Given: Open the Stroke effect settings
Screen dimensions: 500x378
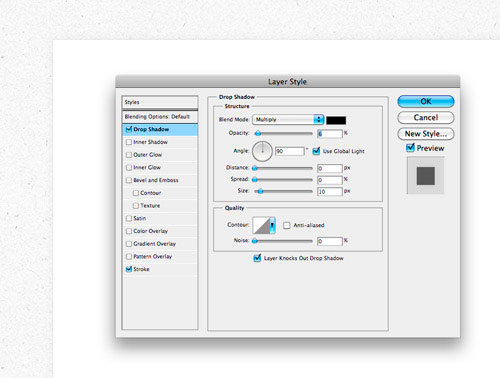Looking at the screenshot, I should coord(141,269).
